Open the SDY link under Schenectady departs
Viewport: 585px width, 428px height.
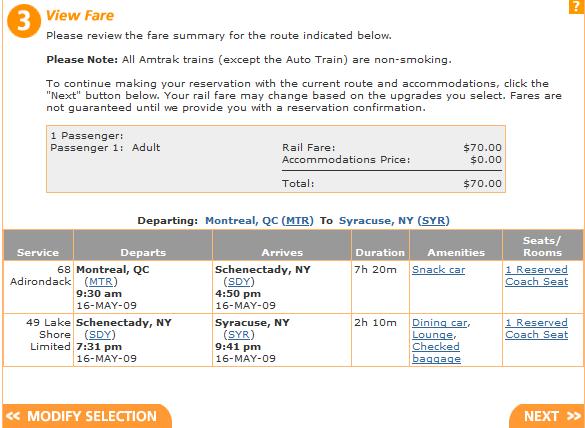tap(100, 334)
